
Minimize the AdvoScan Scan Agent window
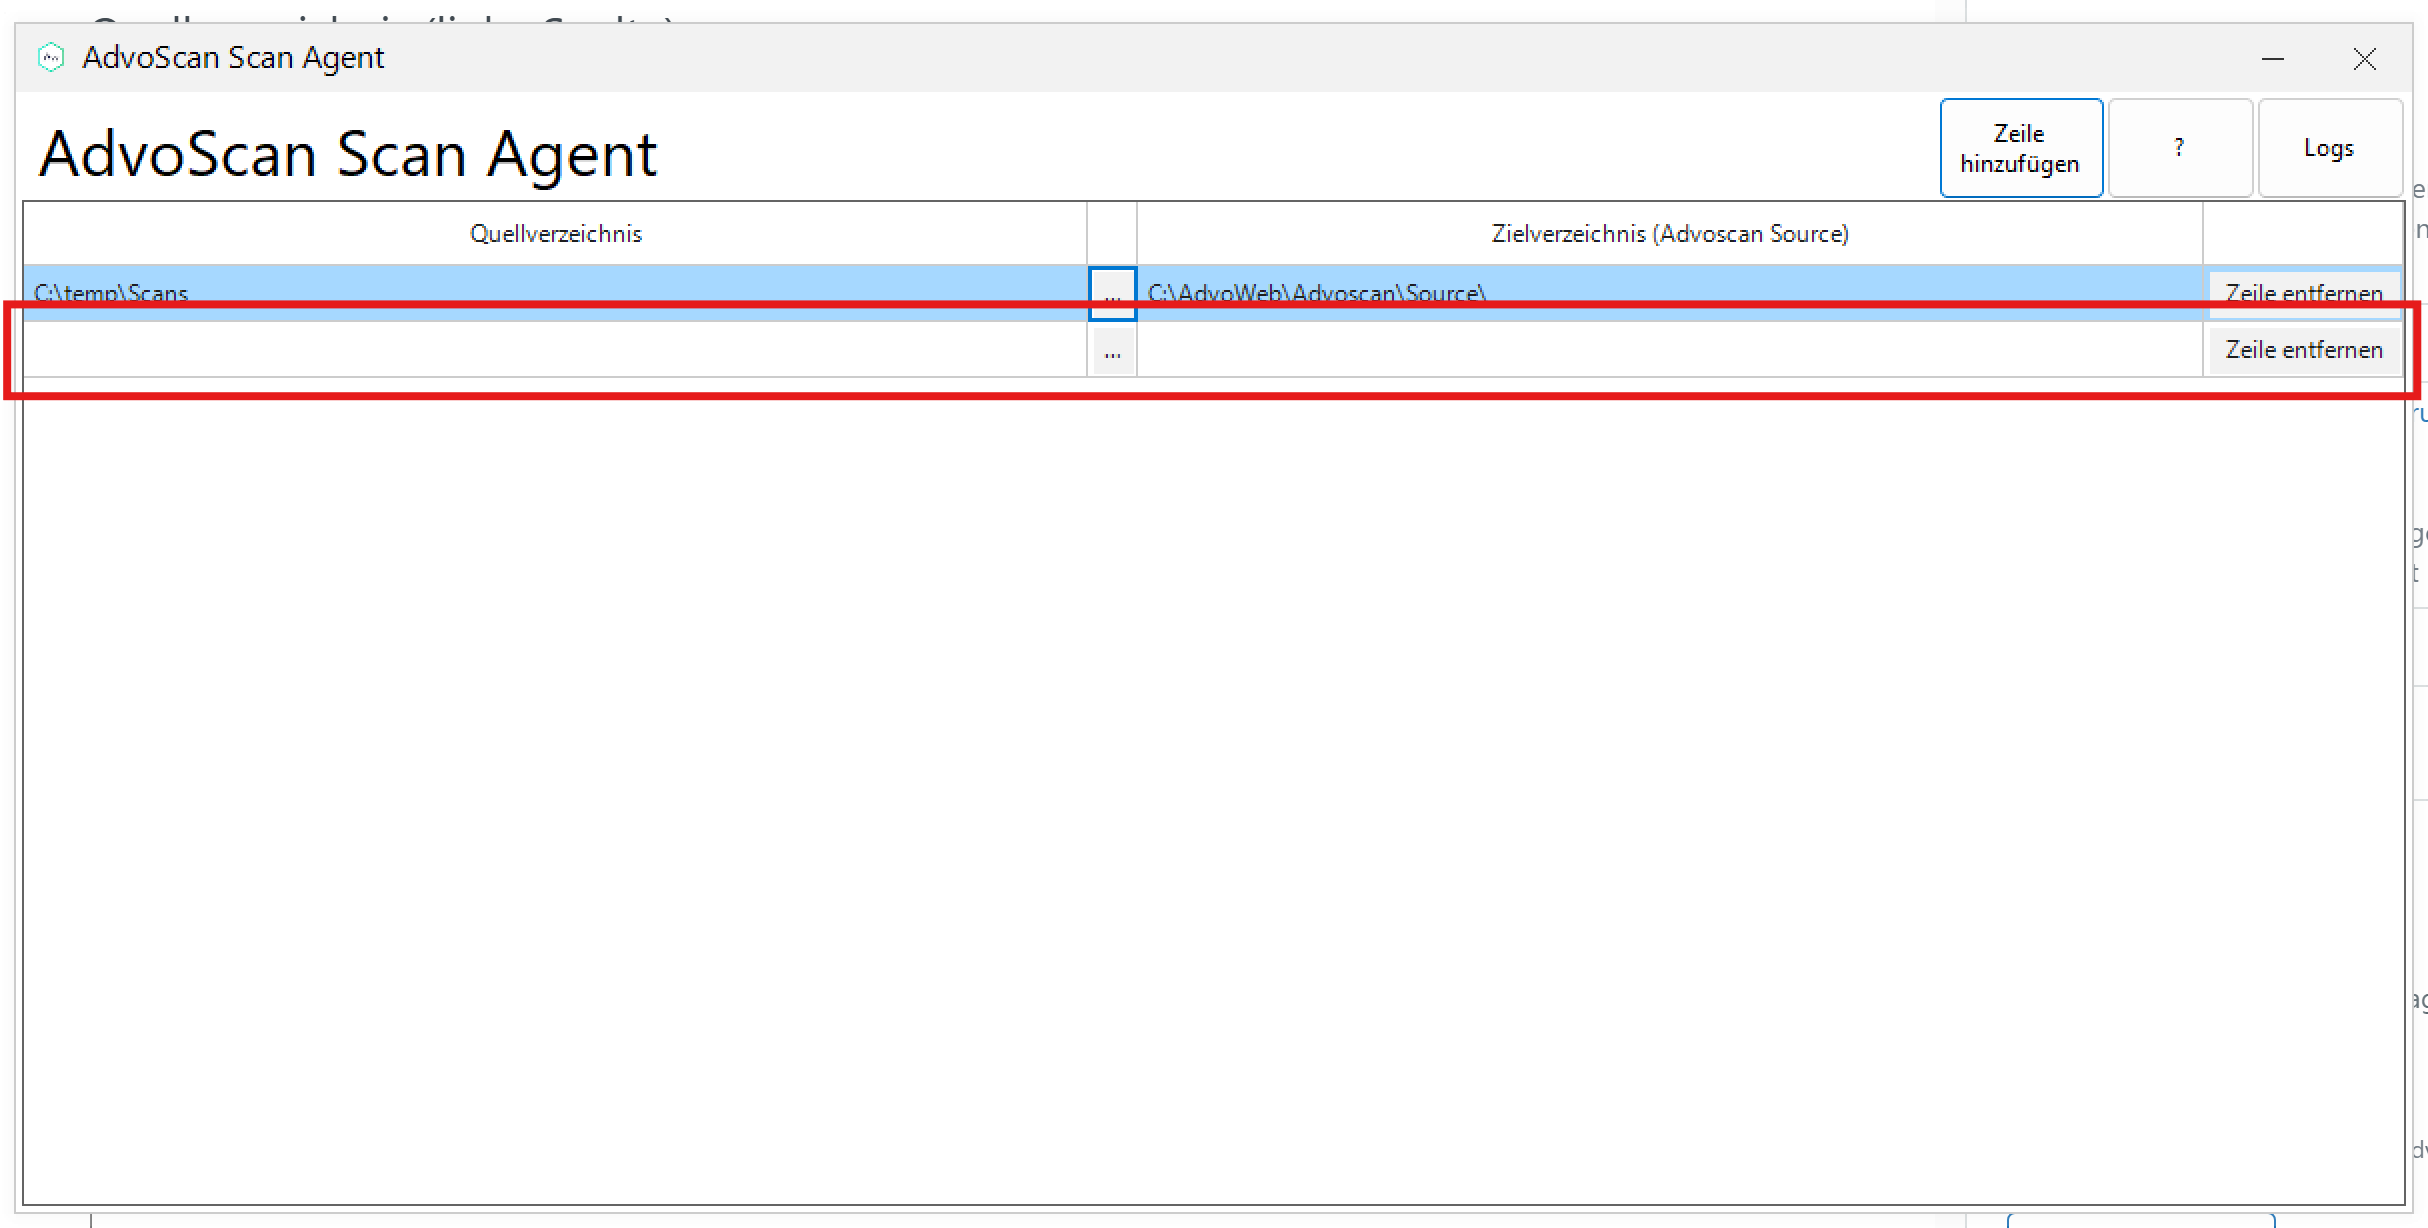(2273, 59)
